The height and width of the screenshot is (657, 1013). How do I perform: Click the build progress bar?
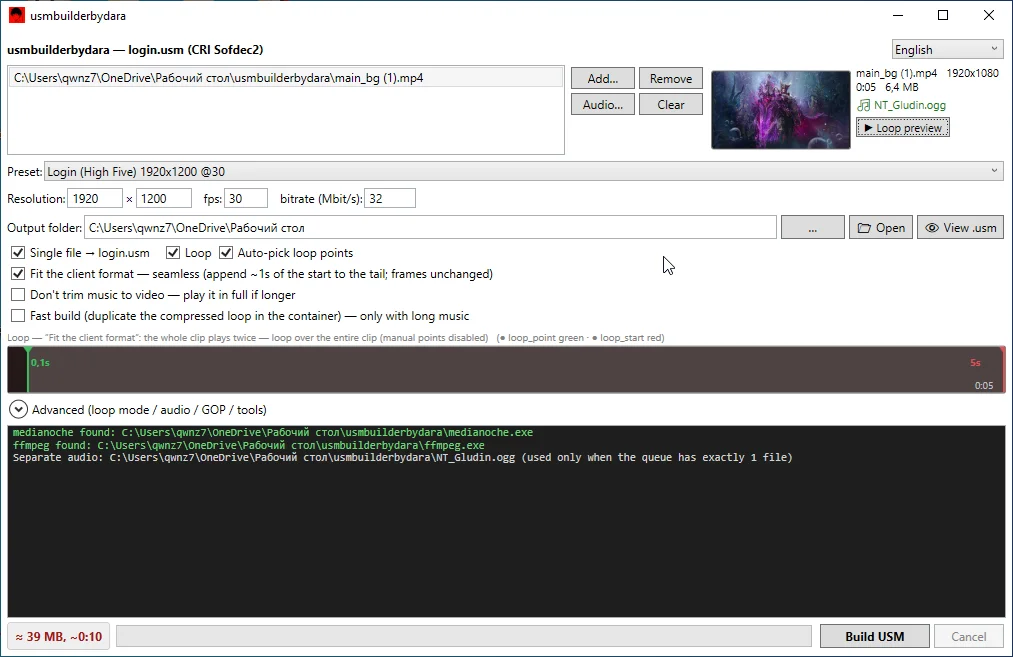click(x=463, y=636)
